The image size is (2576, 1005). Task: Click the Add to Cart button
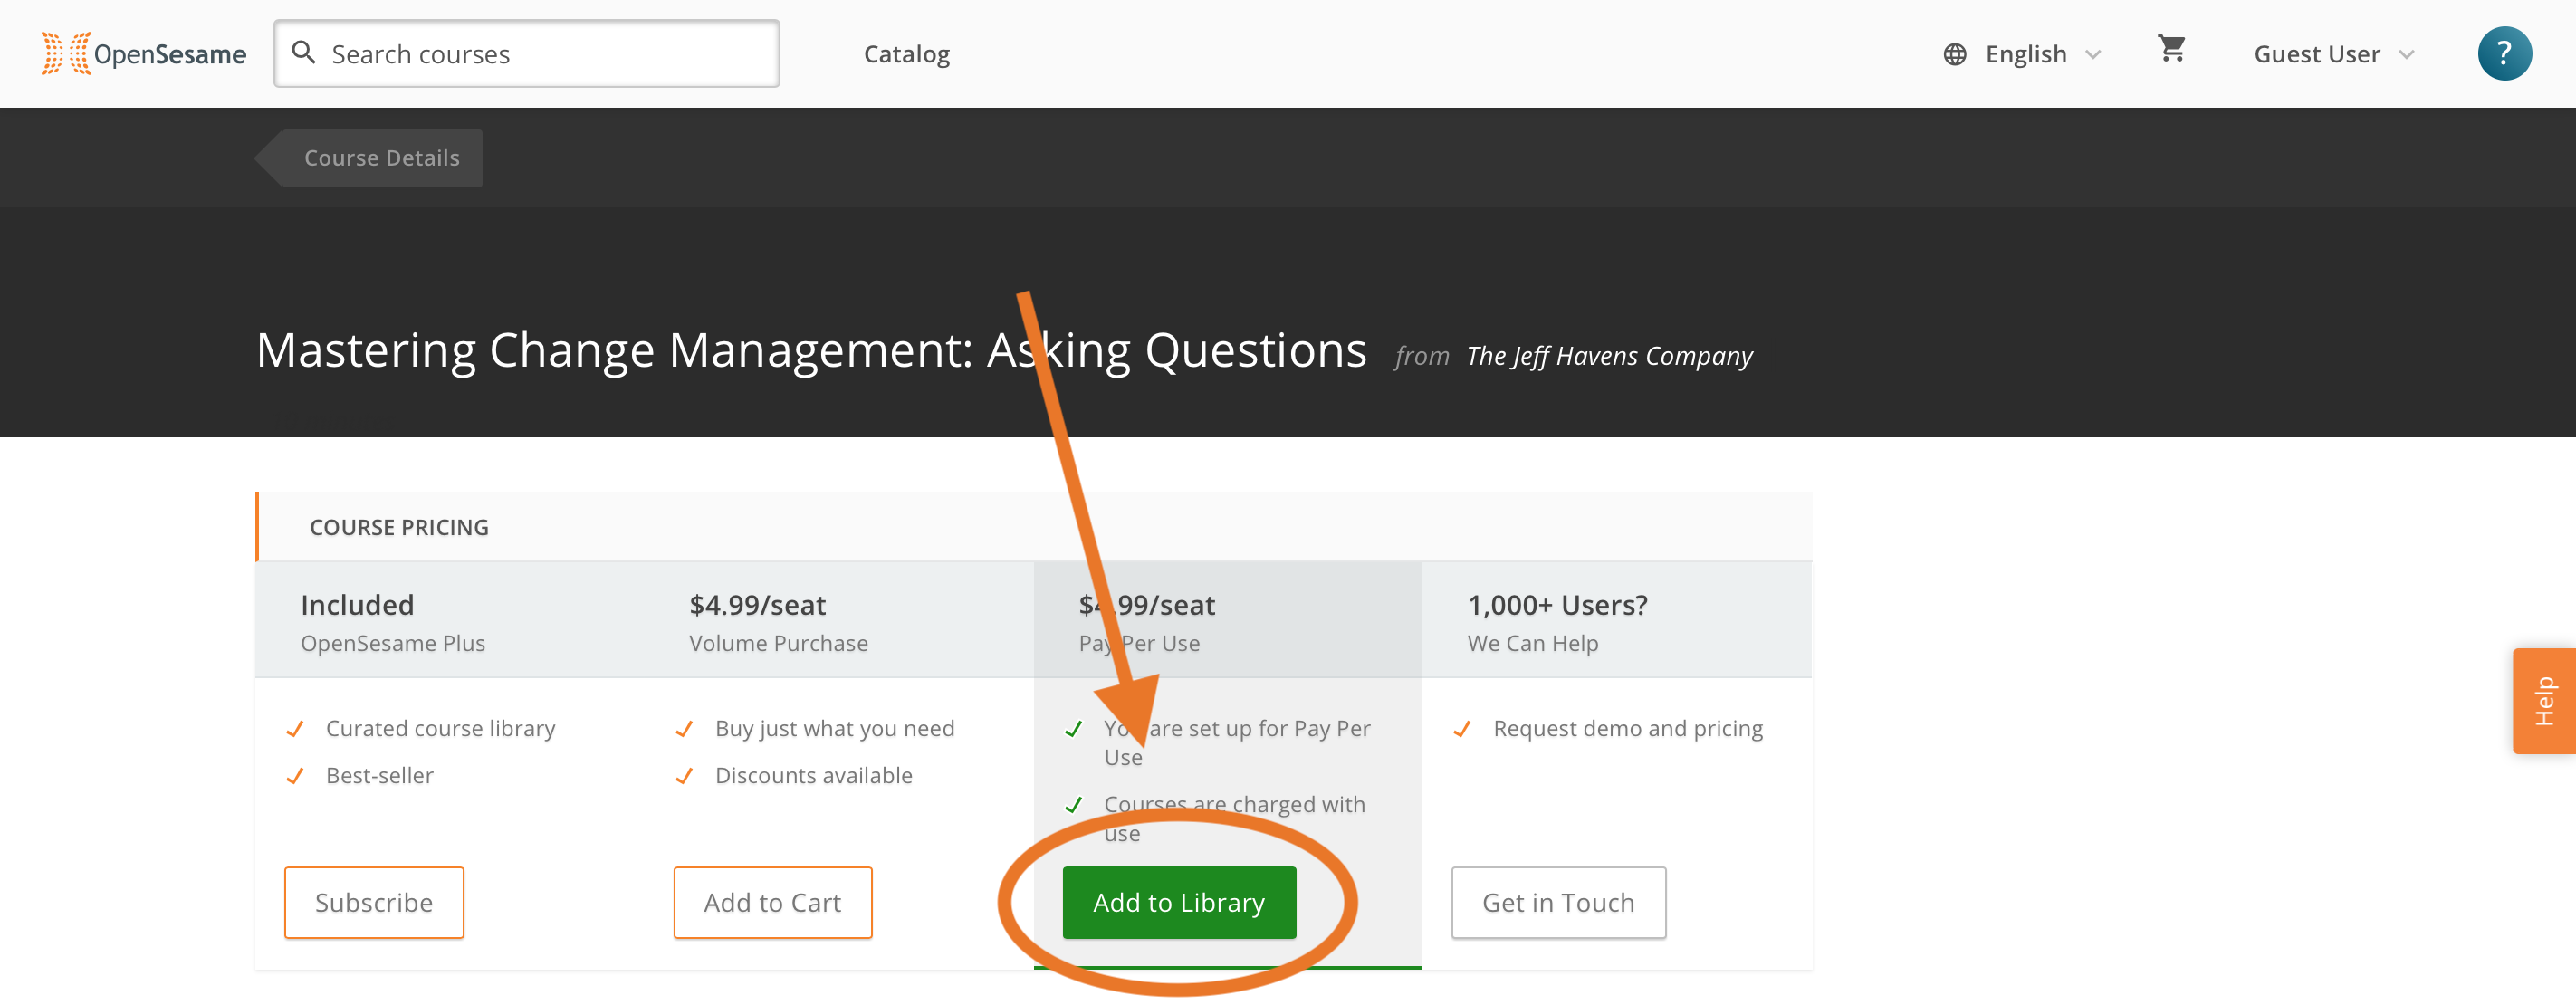point(772,902)
